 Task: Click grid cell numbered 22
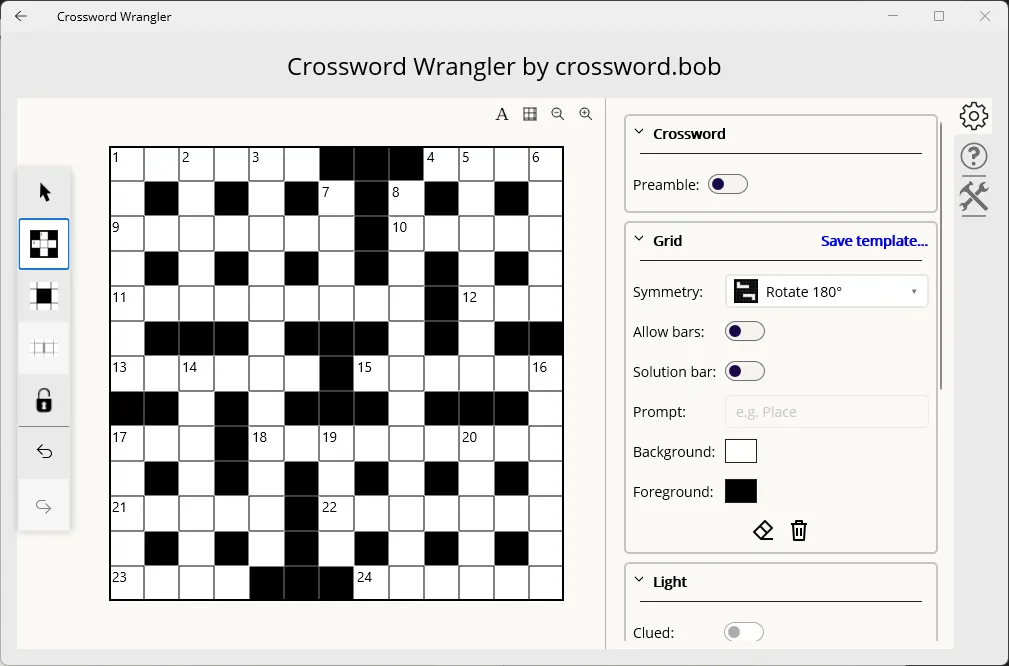click(336, 513)
